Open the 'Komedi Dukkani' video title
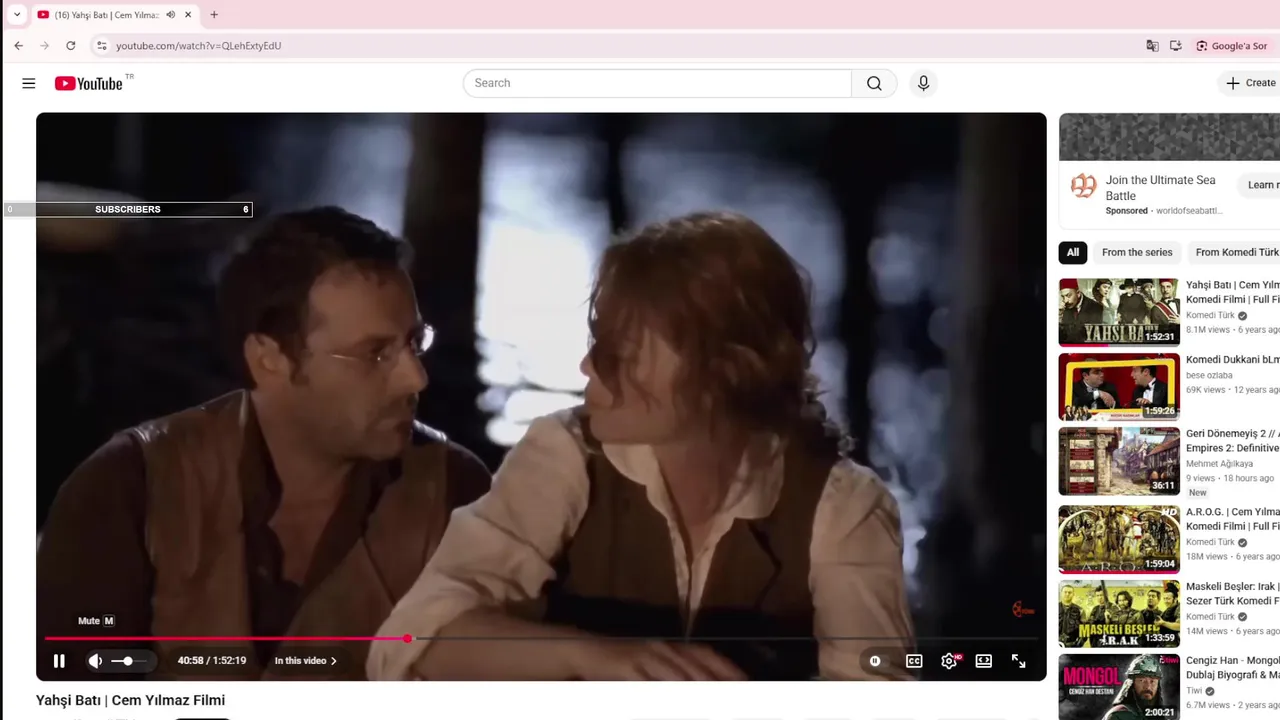Screen dimensions: 1280x720 1233,360
